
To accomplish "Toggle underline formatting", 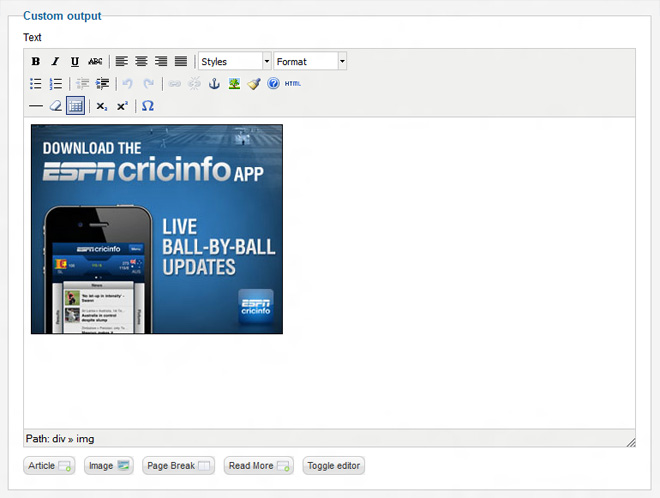I will (75, 62).
